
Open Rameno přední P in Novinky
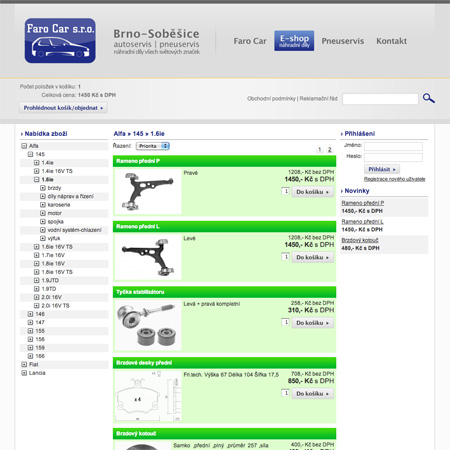pos(362,203)
